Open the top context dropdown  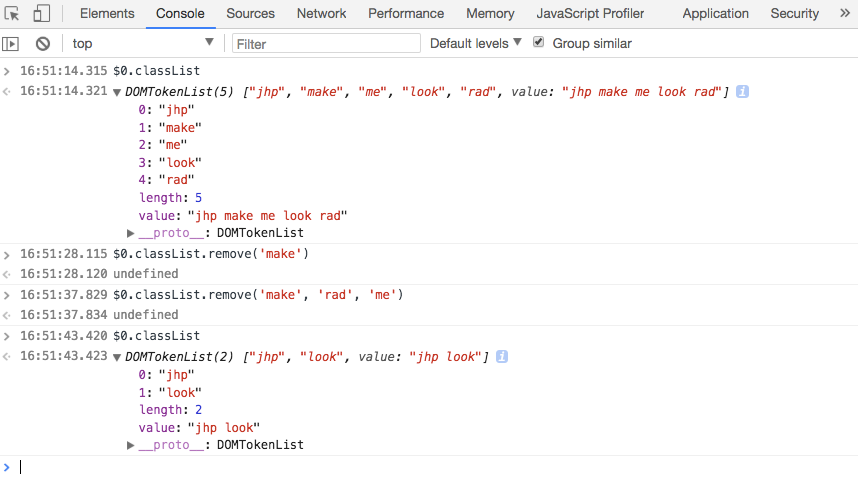[142, 43]
